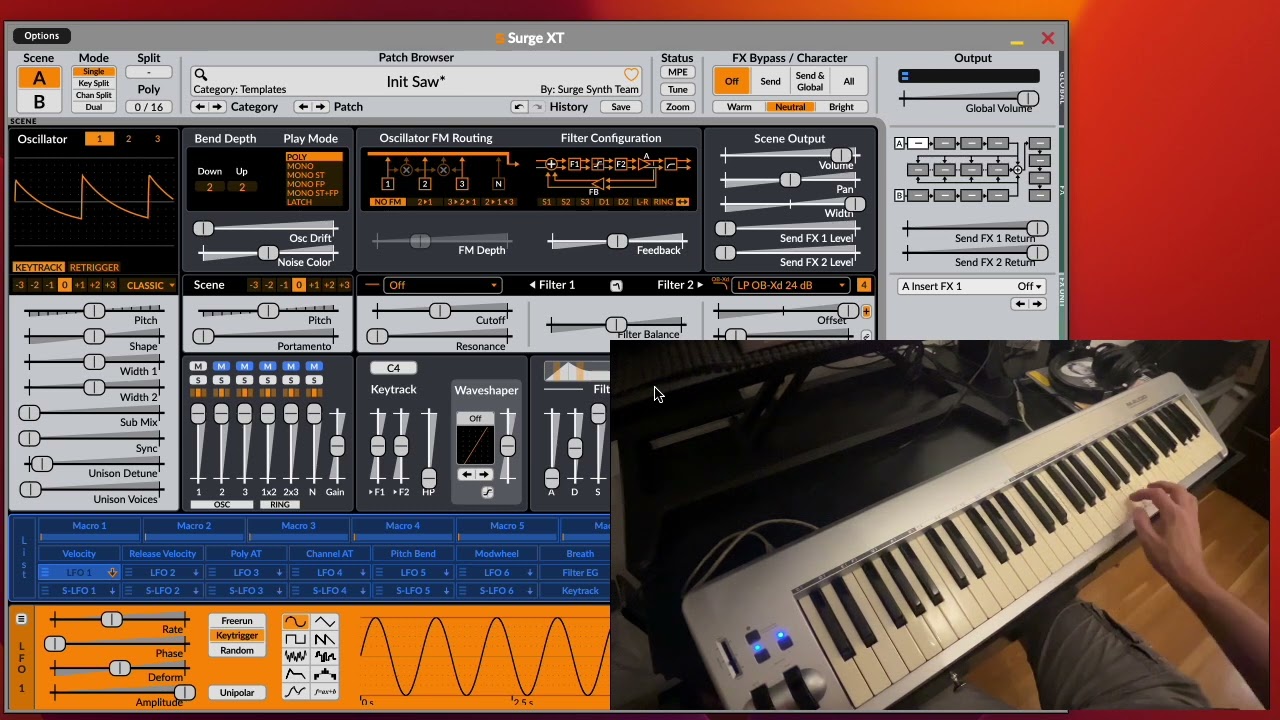Select the LFO noise waveform icon
Screen dimensions: 1280x720
pyautogui.click(x=296, y=657)
